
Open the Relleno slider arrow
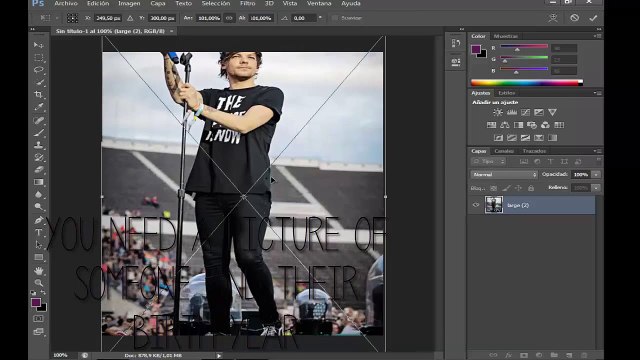(596, 188)
